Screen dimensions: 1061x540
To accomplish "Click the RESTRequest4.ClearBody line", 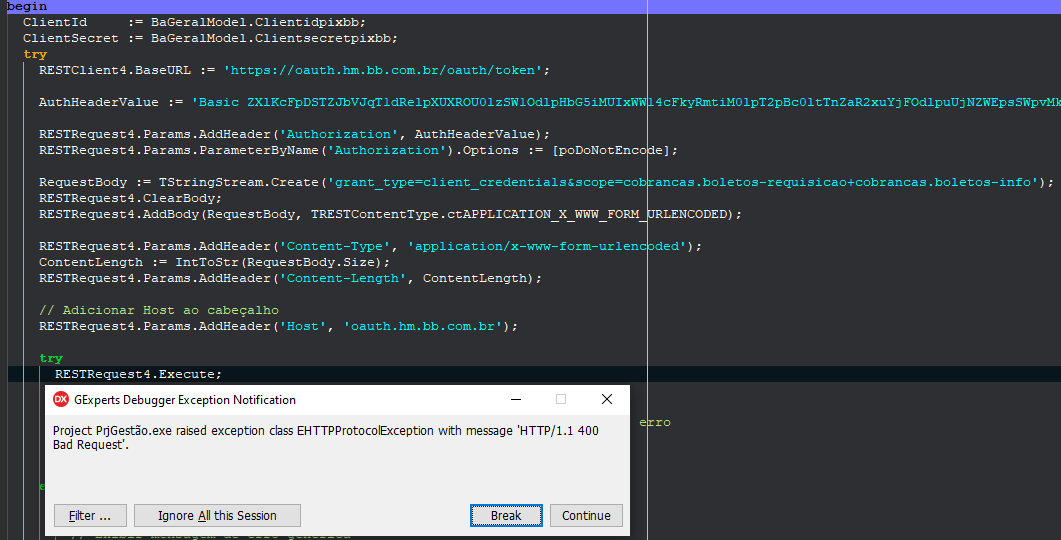I will [x=130, y=198].
